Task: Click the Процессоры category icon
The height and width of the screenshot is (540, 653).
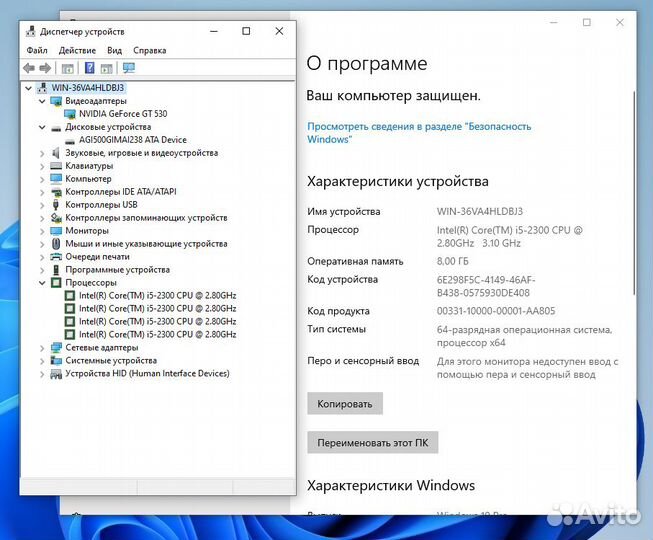Action: pyautogui.click(x=56, y=283)
